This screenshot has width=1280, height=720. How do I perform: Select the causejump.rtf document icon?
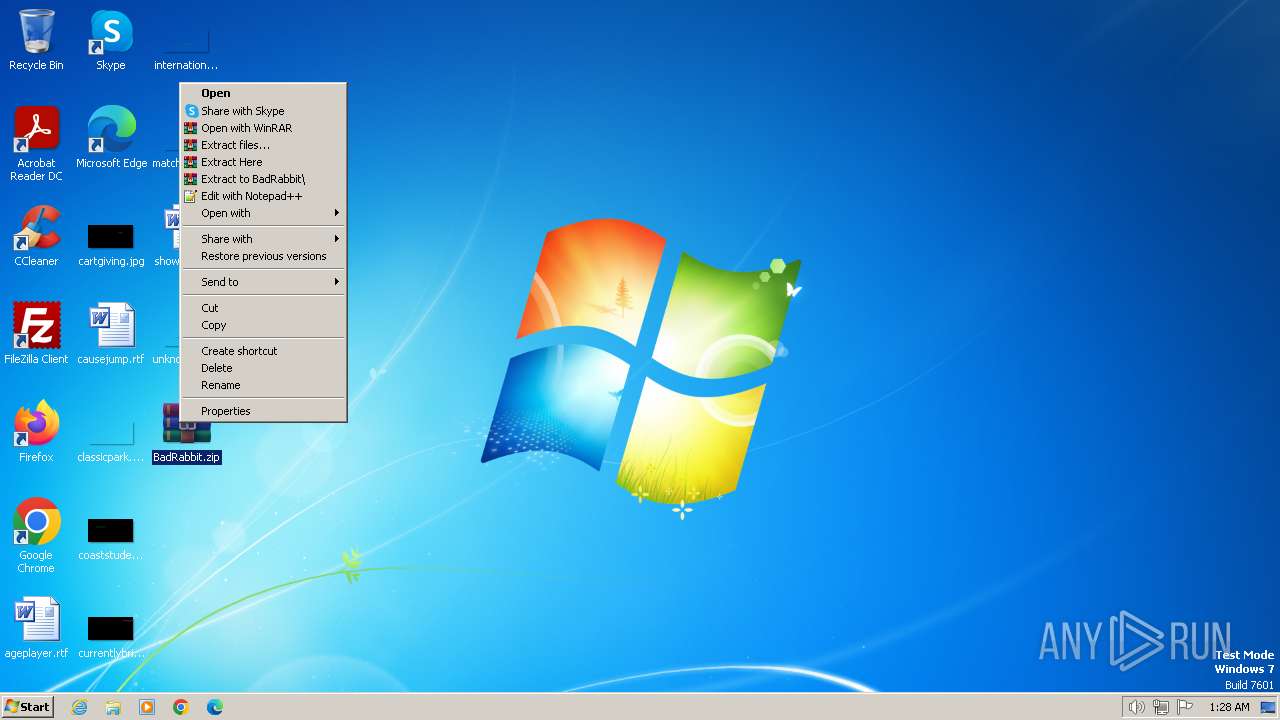111,334
